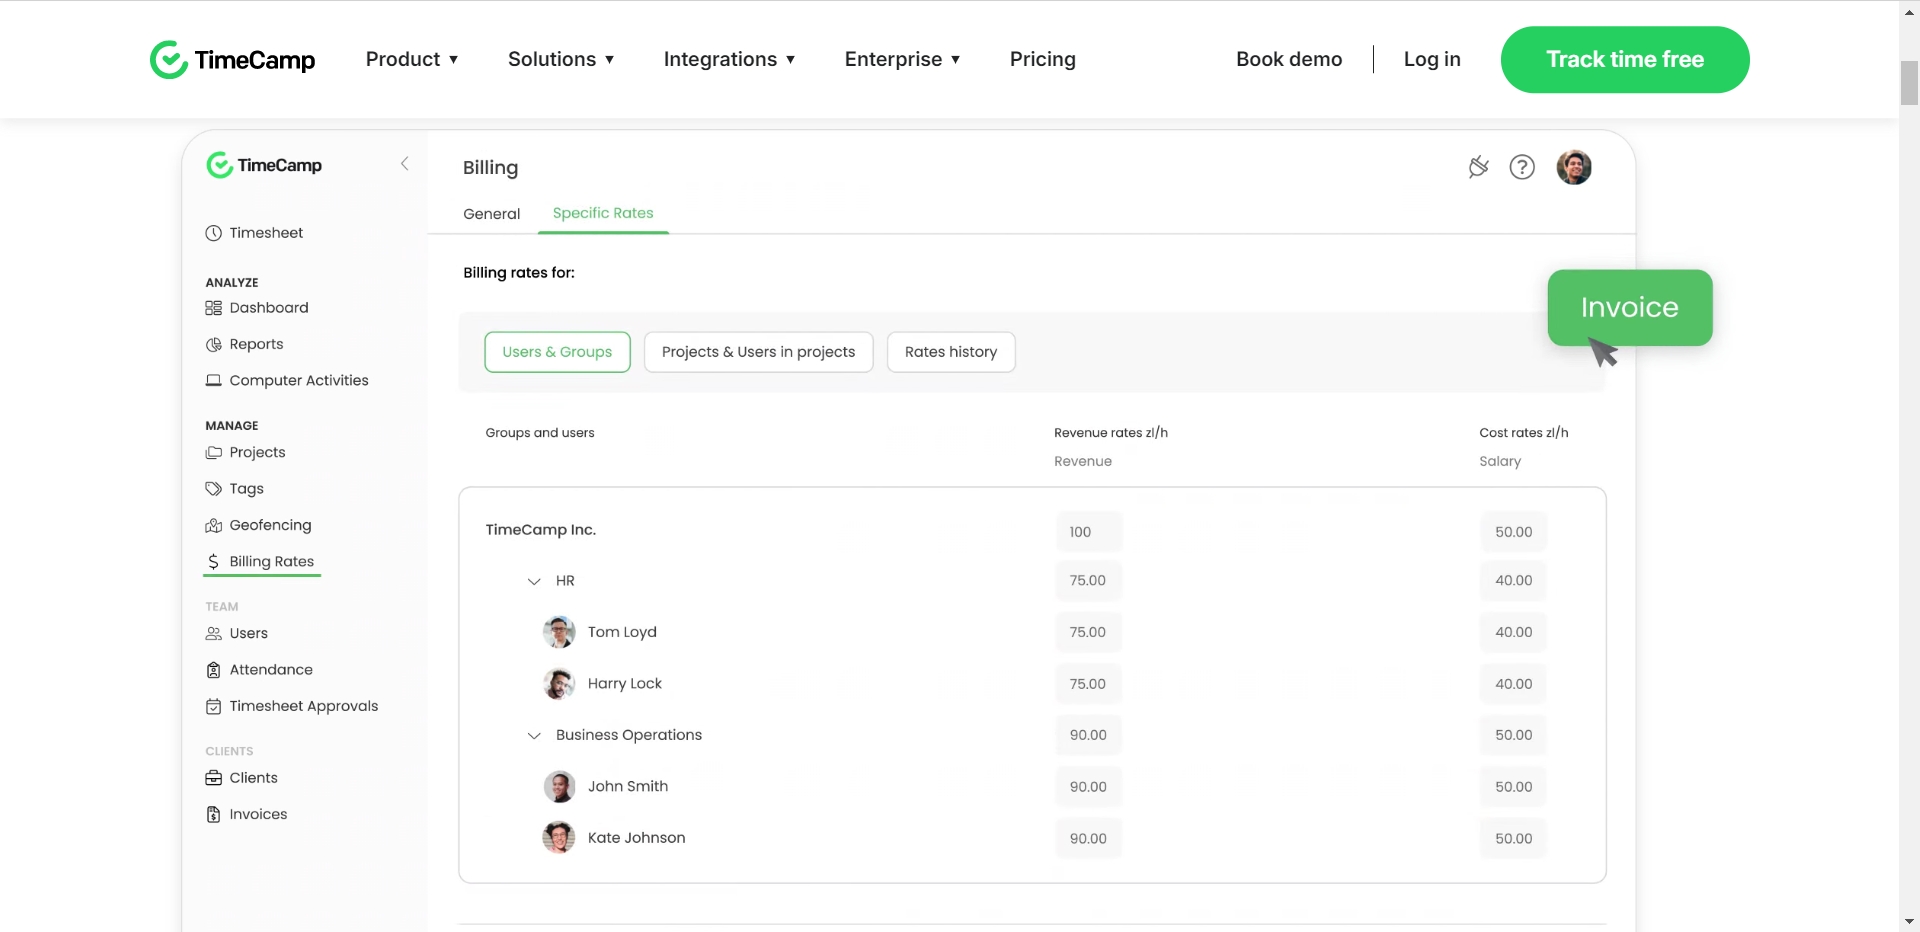This screenshot has height=932, width=1920.
Task: Collapse the HR group row
Action: click(534, 581)
